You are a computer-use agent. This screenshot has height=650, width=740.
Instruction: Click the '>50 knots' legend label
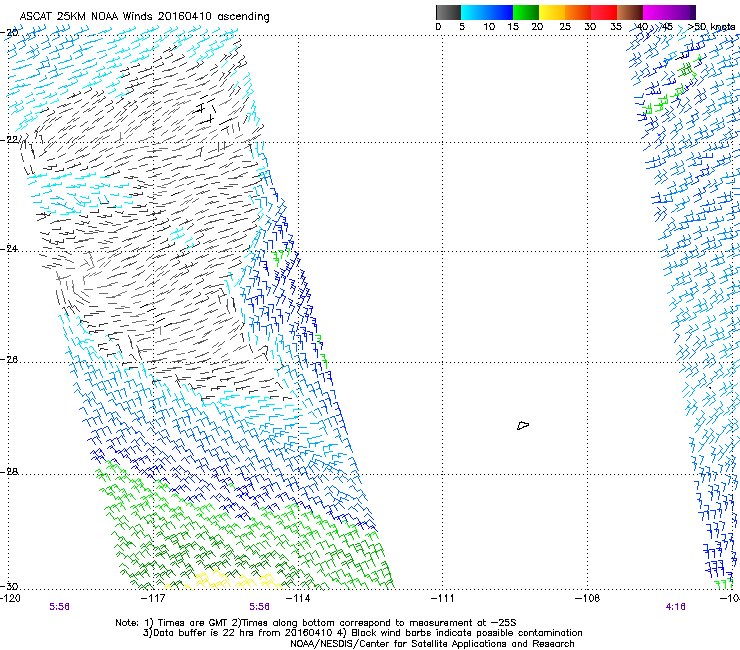712,27
